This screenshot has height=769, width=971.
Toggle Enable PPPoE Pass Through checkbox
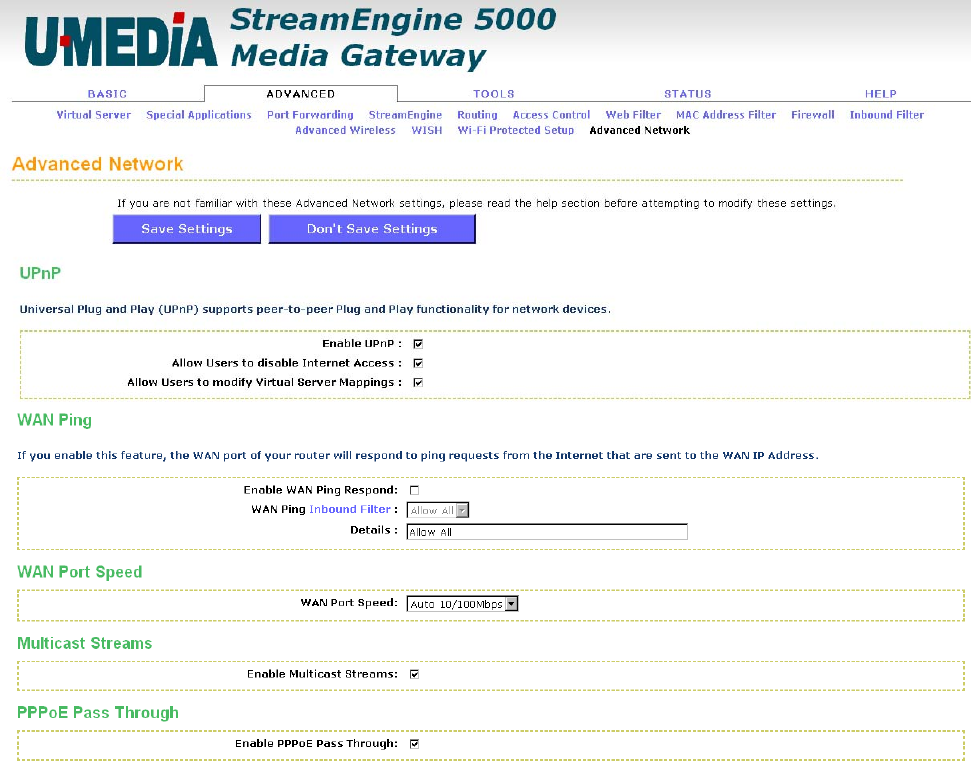tap(414, 744)
